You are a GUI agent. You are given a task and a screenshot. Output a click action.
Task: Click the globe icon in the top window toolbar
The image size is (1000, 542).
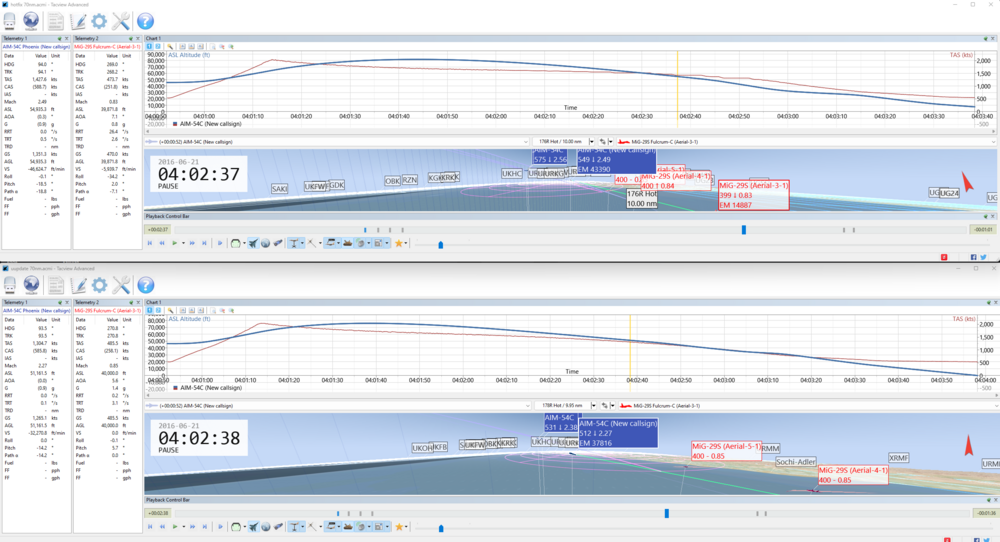(31, 21)
